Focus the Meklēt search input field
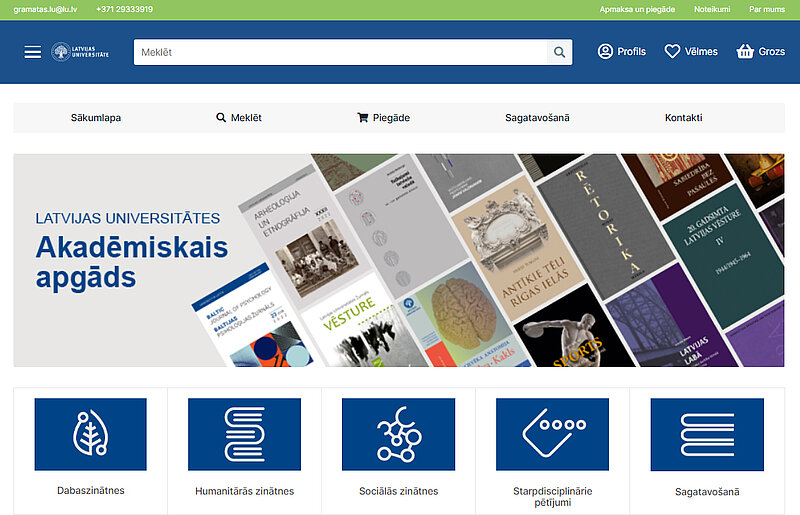 pyautogui.click(x=340, y=52)
